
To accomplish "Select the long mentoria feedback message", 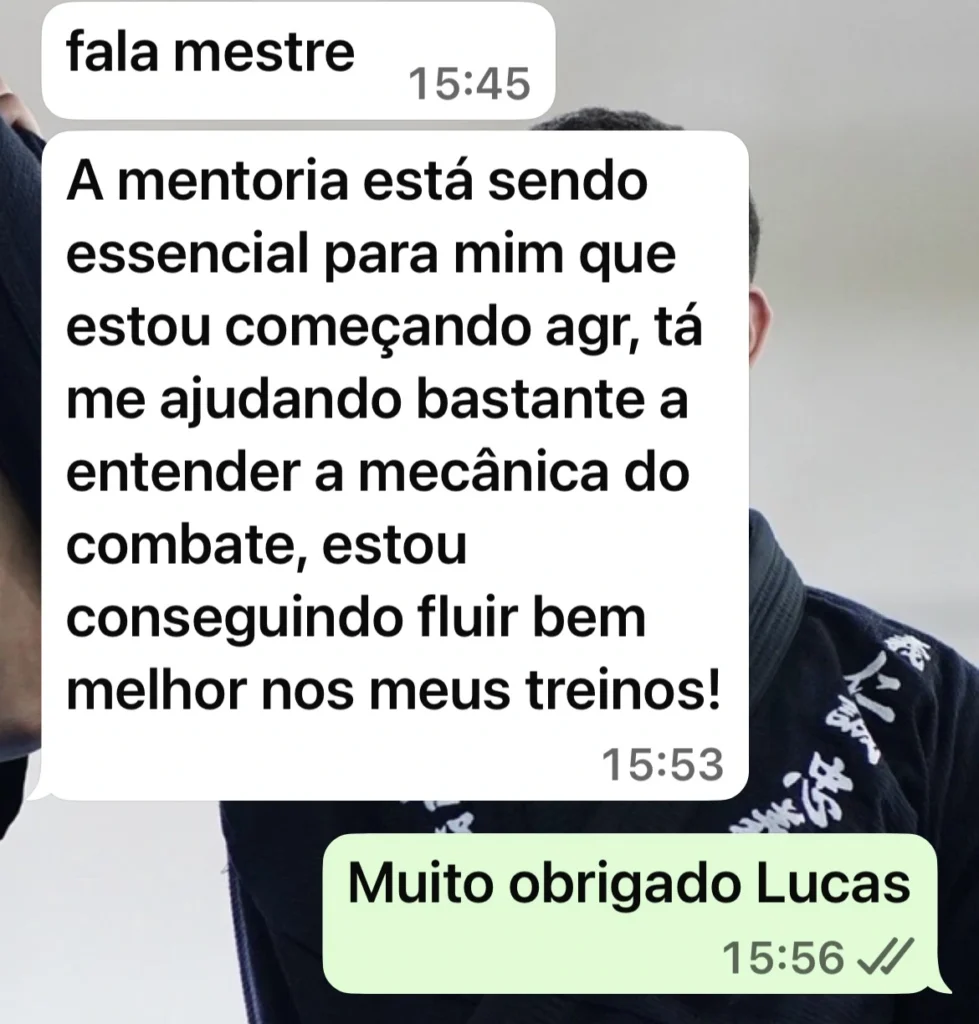I will (394, 465).
